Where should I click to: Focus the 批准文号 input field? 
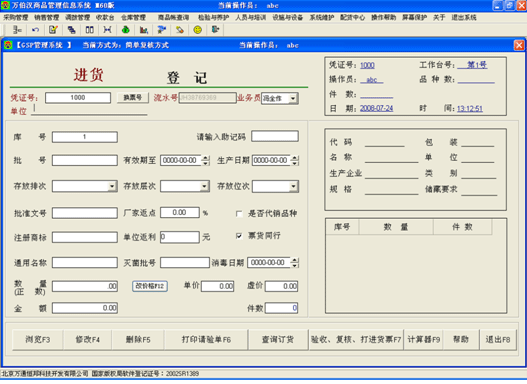[x=85, y=213]
